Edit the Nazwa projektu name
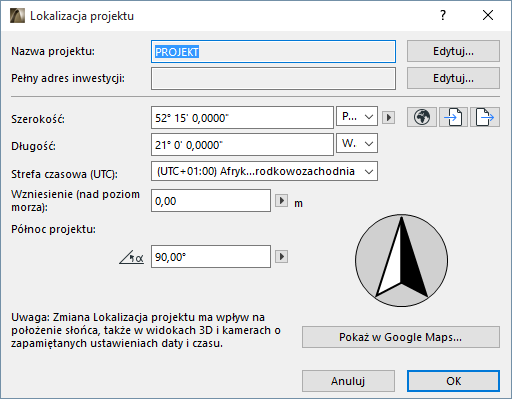512x399 pixels. [x=453, y=51]
